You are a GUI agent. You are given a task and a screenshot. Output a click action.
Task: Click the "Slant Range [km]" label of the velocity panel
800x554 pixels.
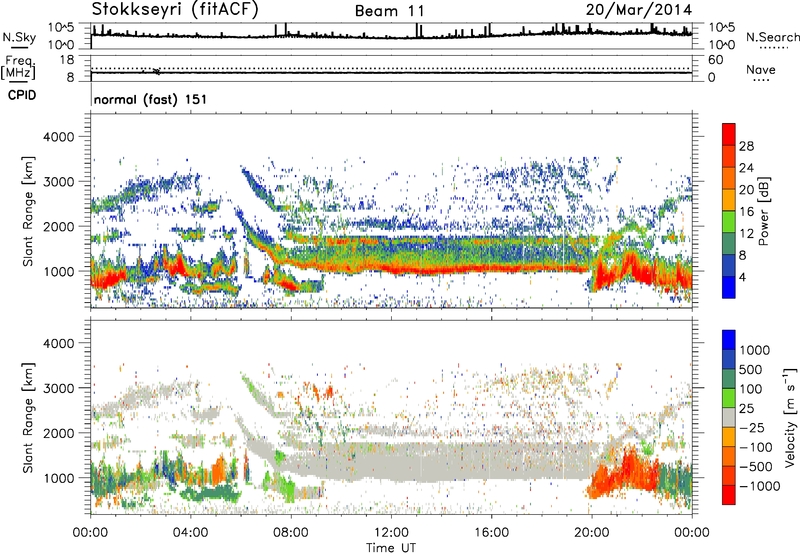point(28,417)
